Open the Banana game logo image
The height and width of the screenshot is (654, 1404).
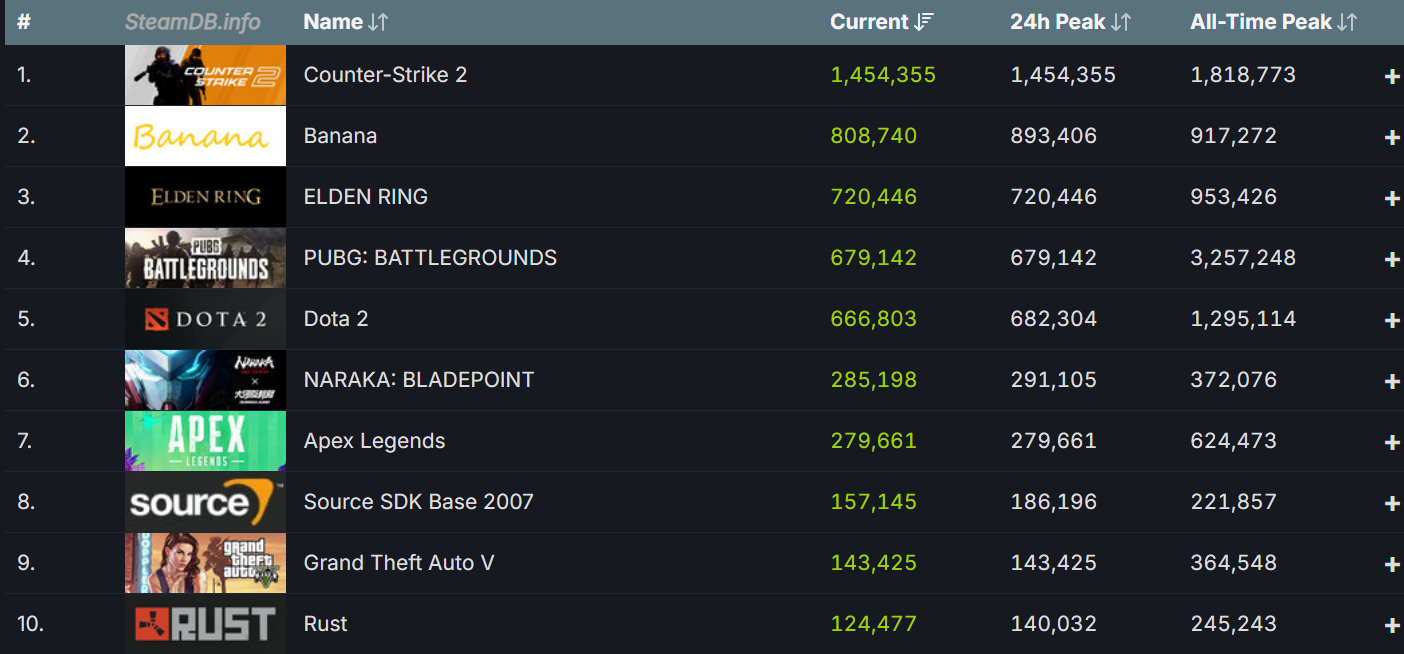click(x=205, y=136)
